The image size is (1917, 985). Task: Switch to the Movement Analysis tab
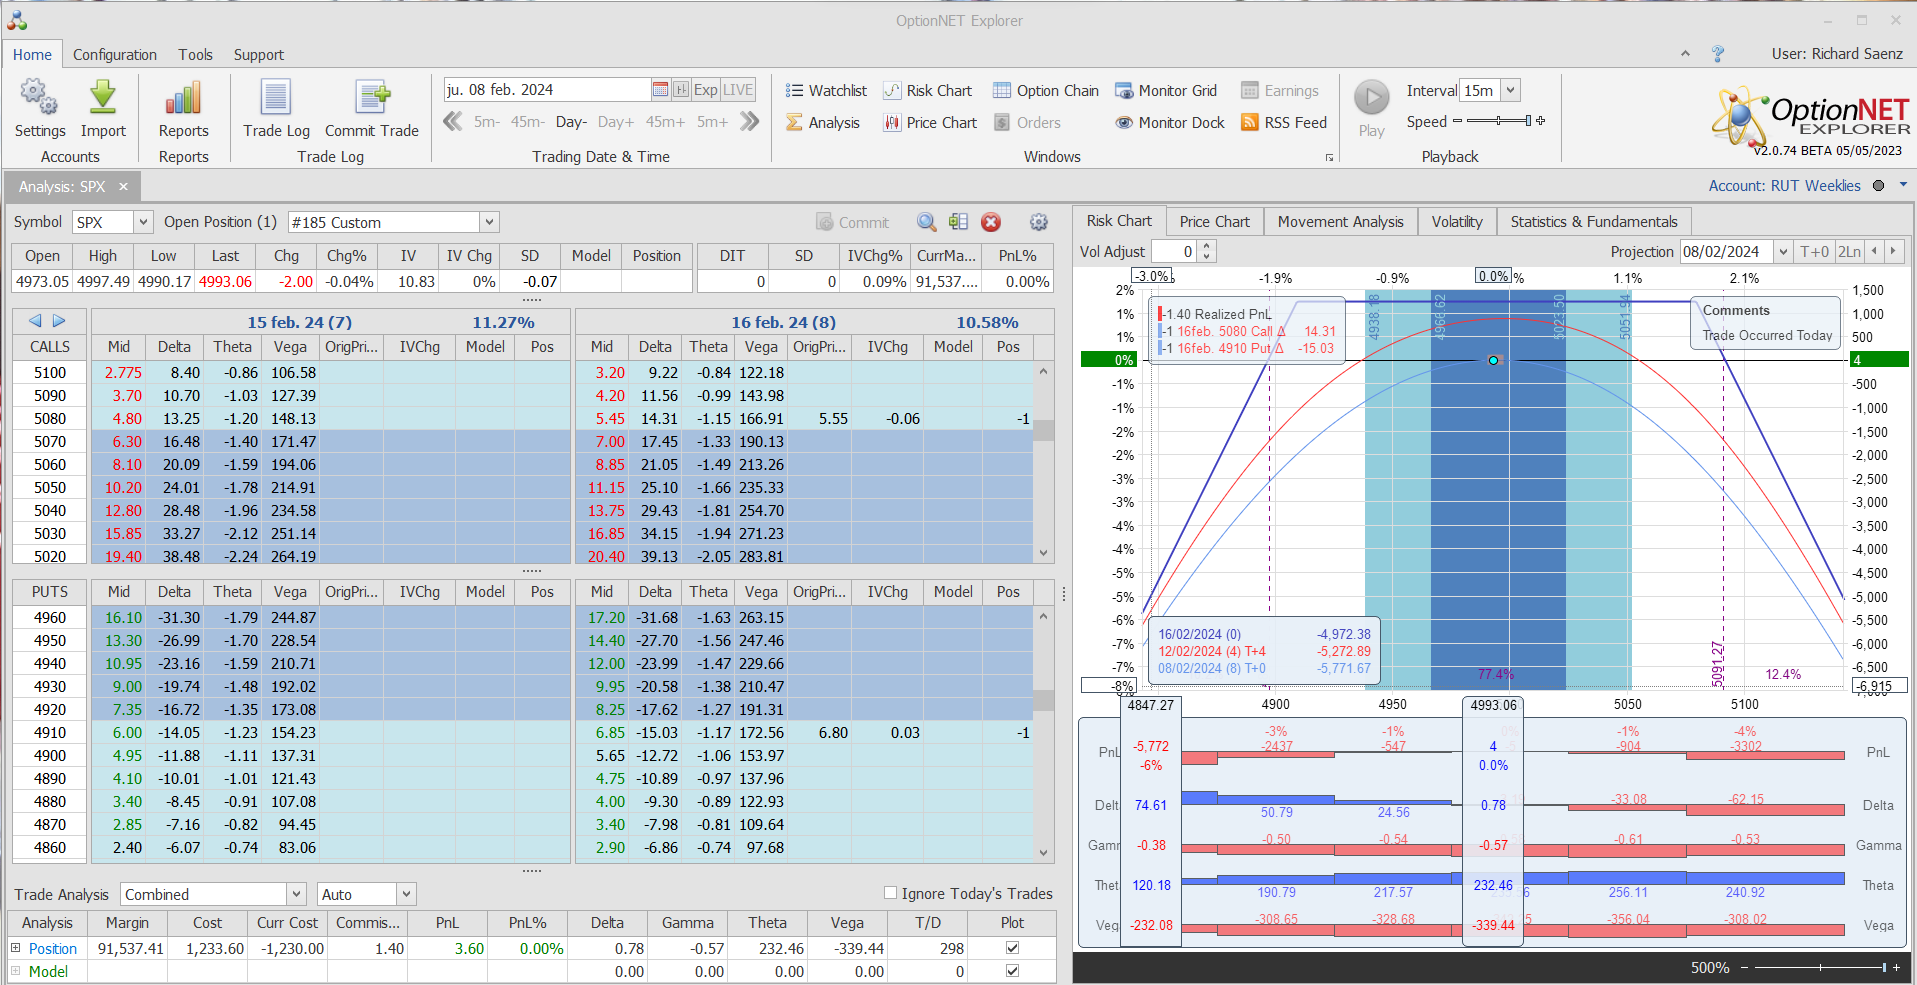coord(1340,222)
